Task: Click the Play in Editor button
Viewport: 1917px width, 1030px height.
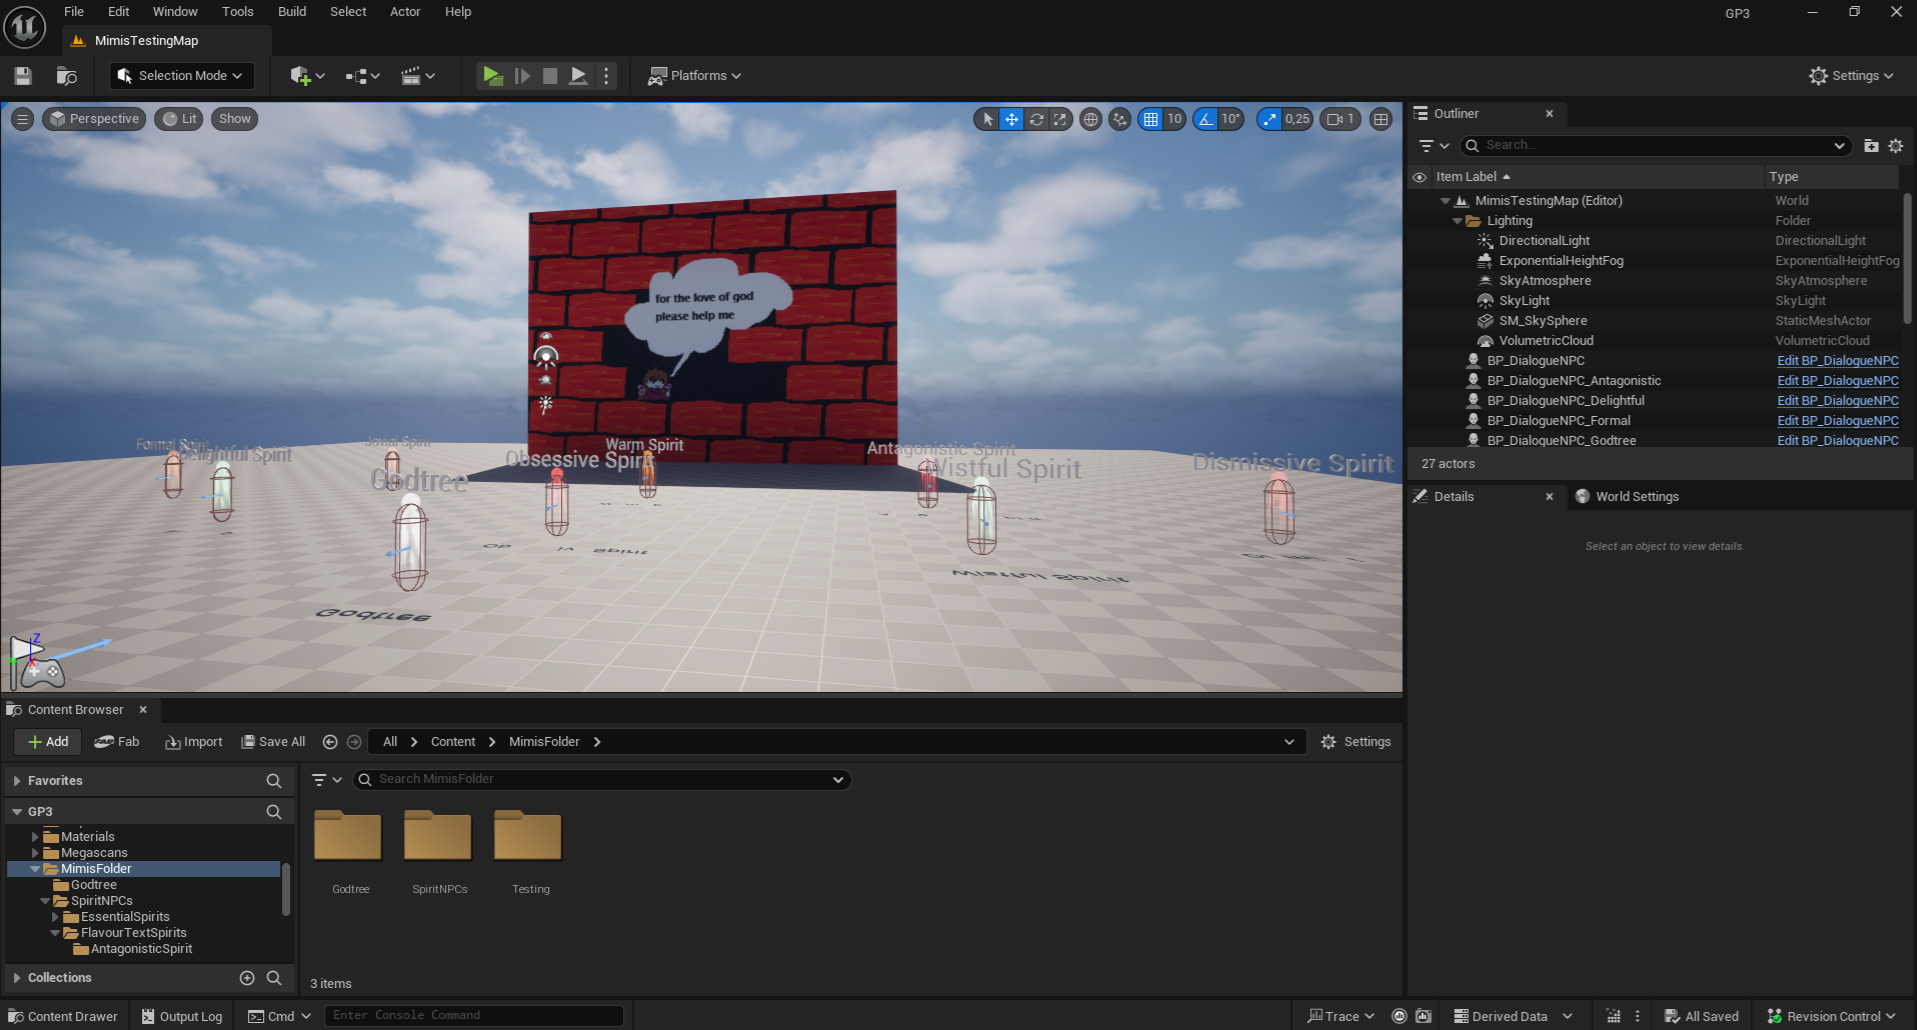Action: (492, 76)
